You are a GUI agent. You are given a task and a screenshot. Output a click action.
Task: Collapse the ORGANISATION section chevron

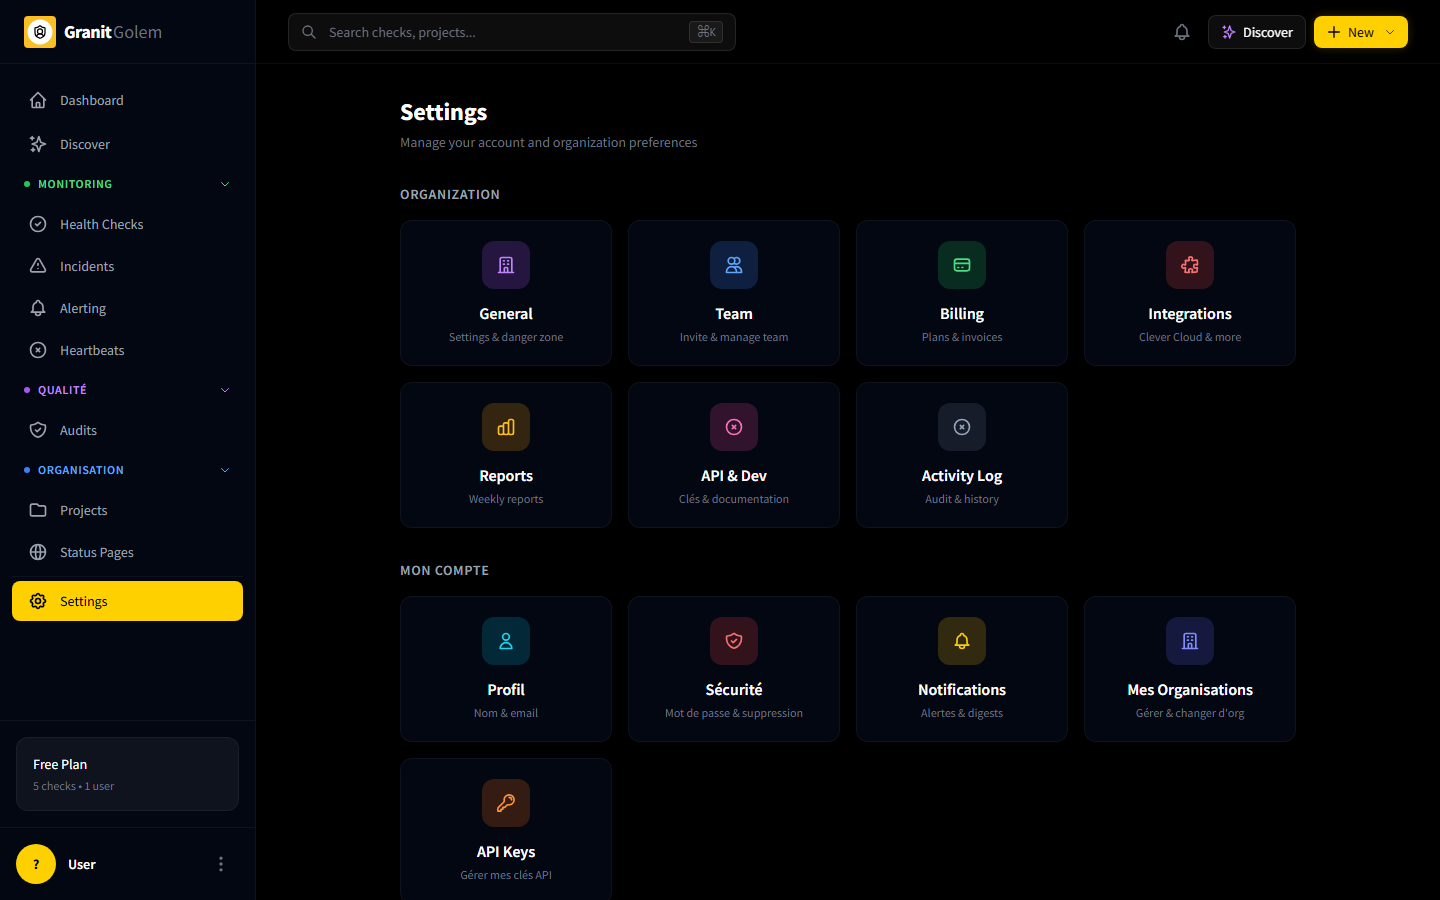225,470
